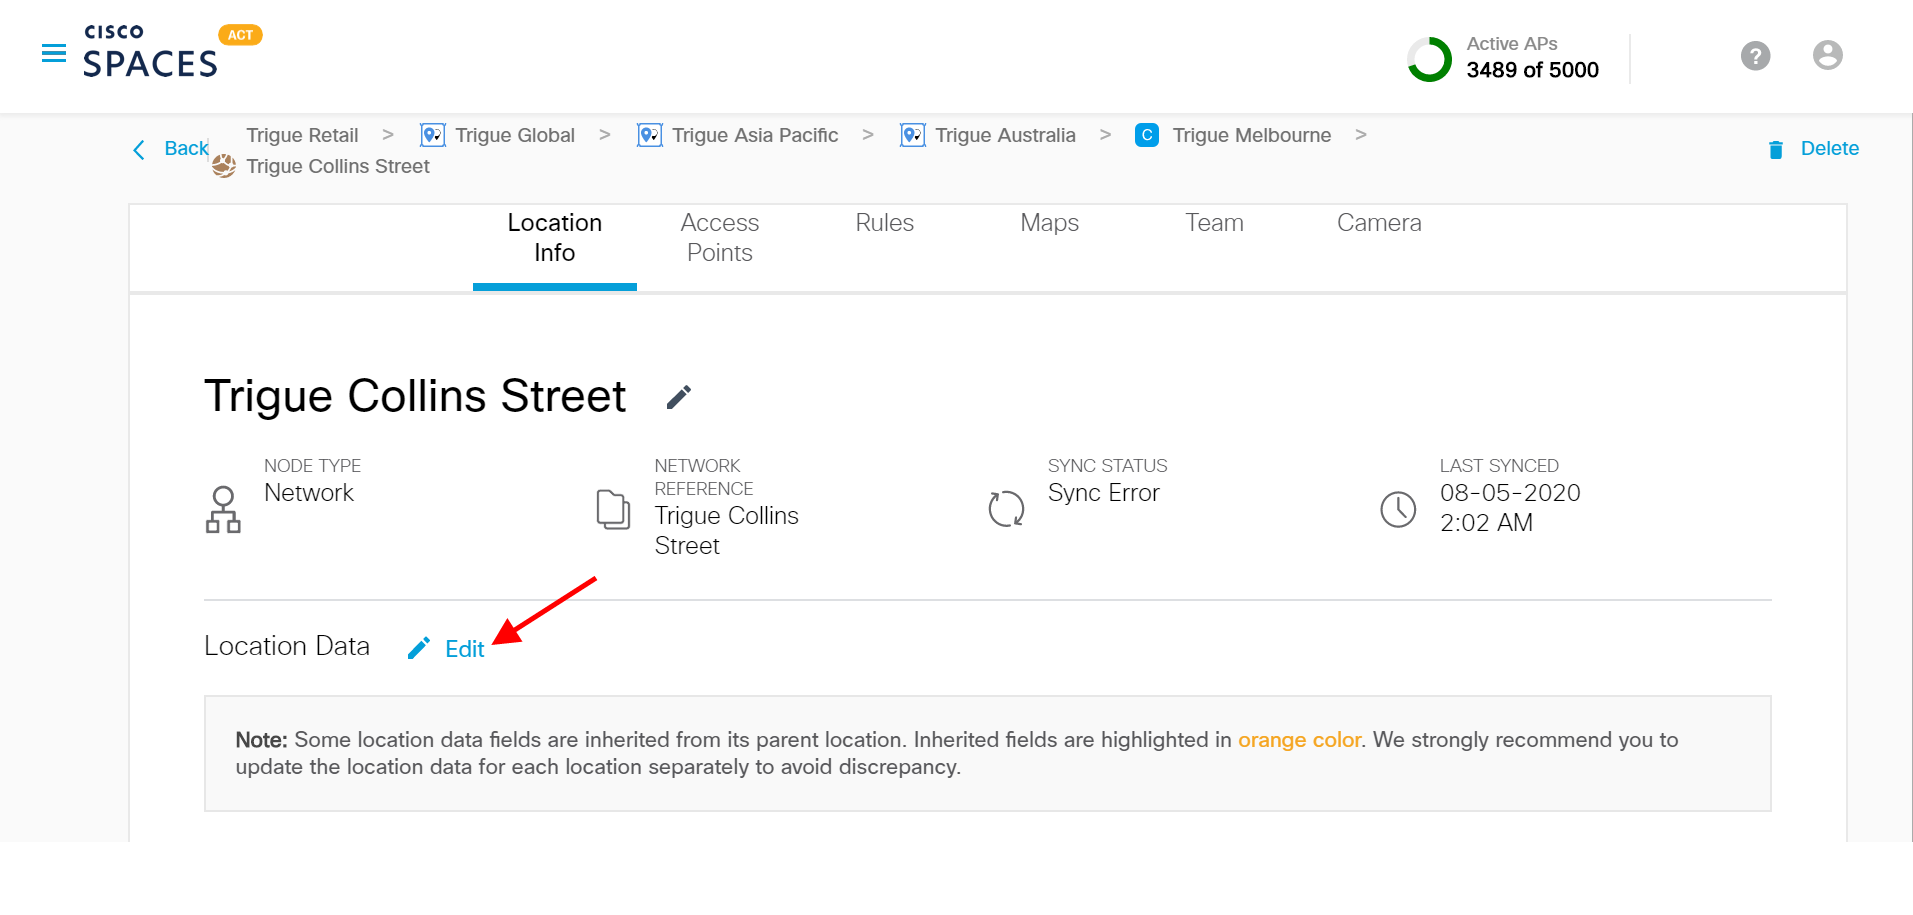1913x915 pixels.
Task: Click the Edit link for Location Data
Action: pyautogui.click(x=464, y=649)
